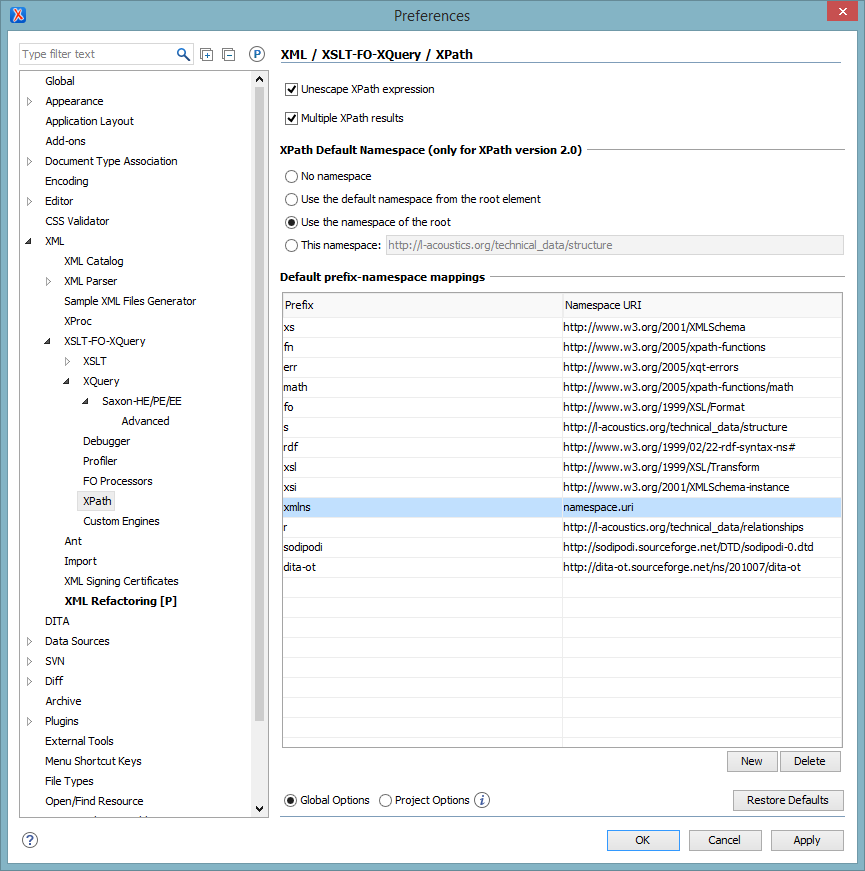Open XML Refactoring [P] page
The height and width of the screenshot is (871, 865).
click(x=121, y=601)
